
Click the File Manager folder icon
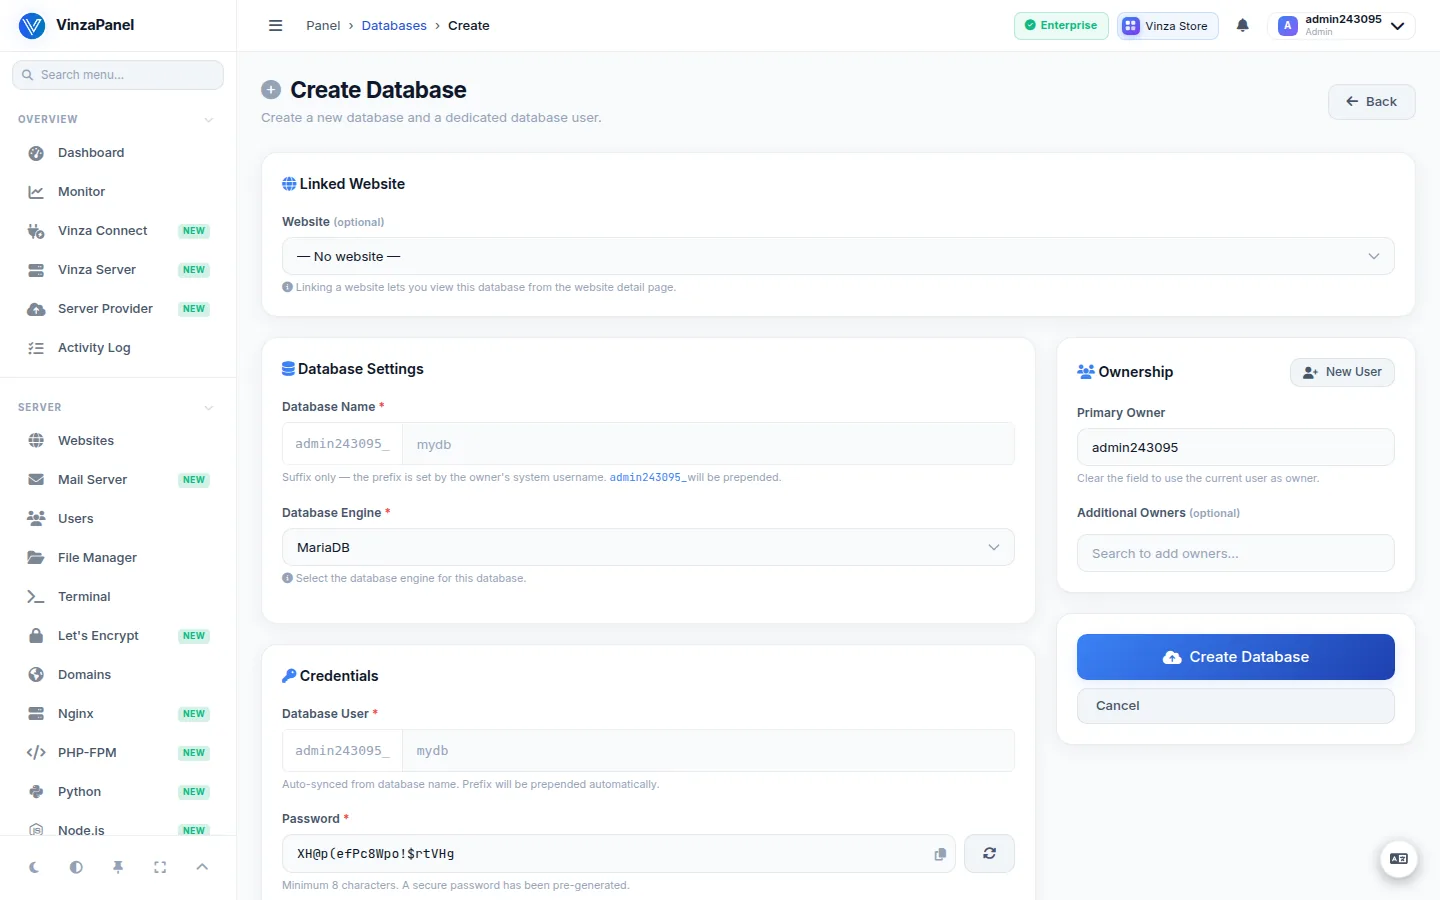click(36, 558)
